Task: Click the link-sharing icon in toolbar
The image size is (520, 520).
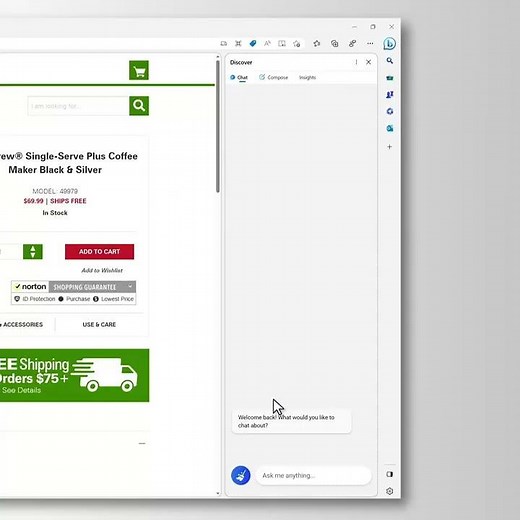Action: coord(352,43)
